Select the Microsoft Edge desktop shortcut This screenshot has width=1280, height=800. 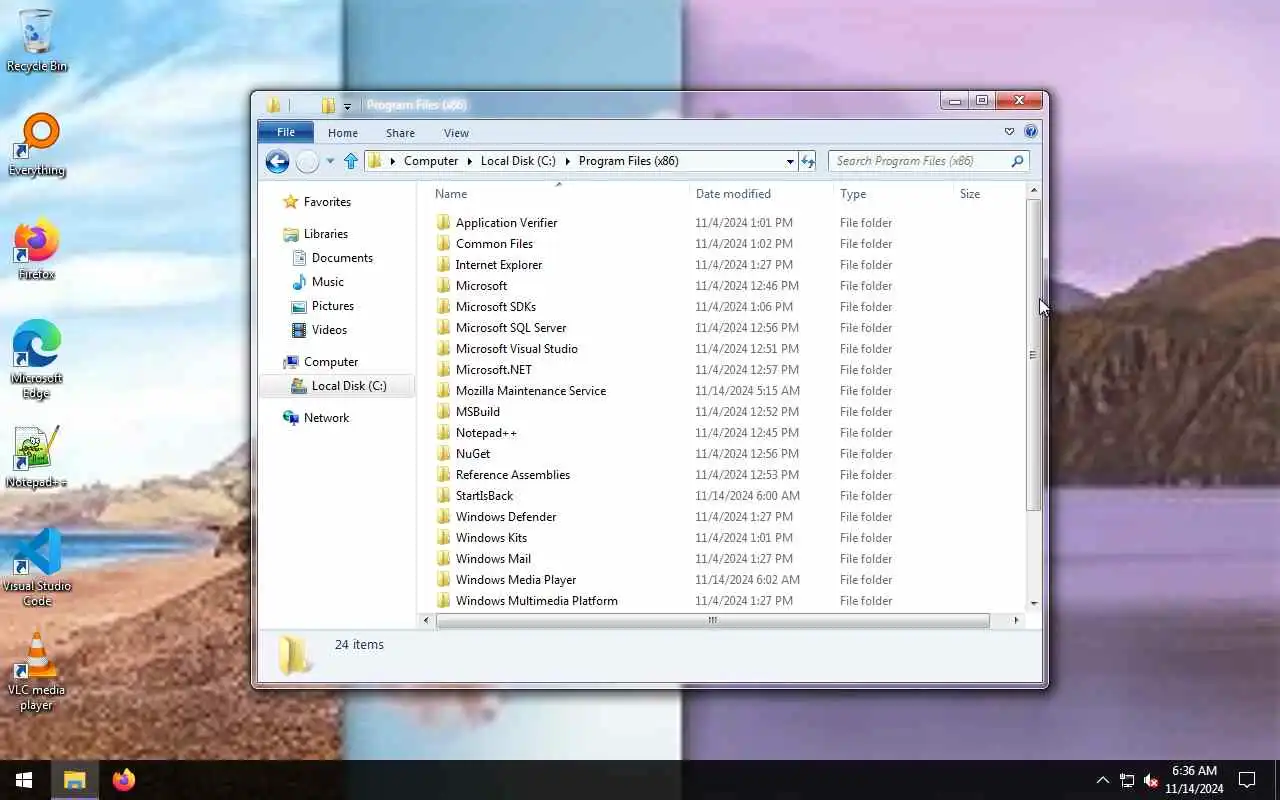pos(37,360)
